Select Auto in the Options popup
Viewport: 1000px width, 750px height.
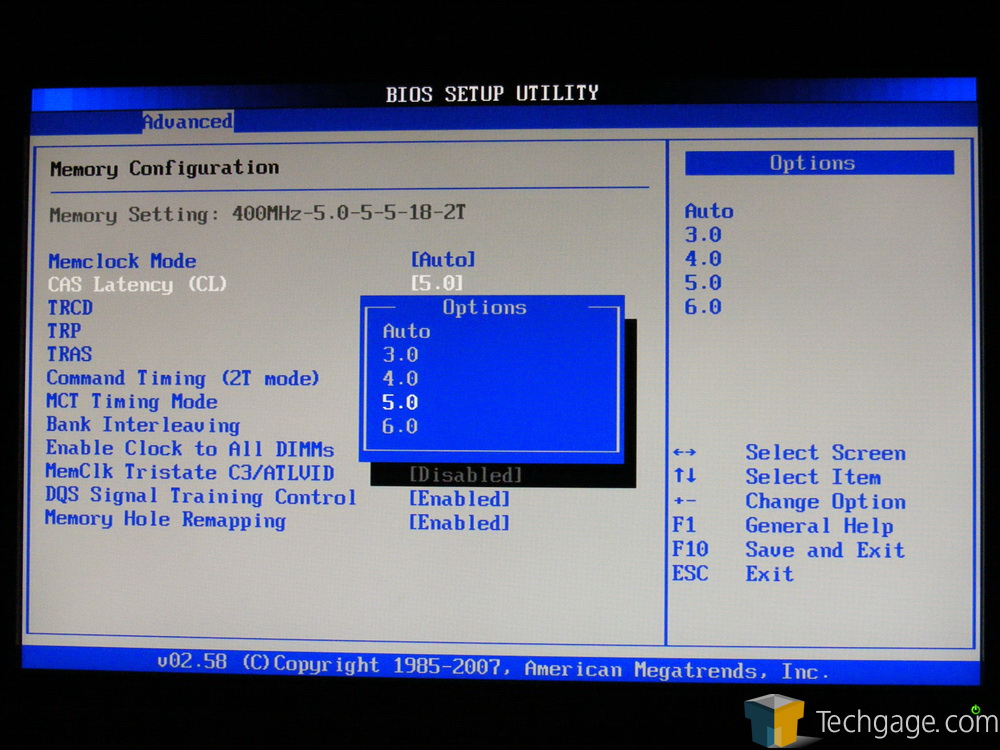pyautogui.click(x=406, y=331)
